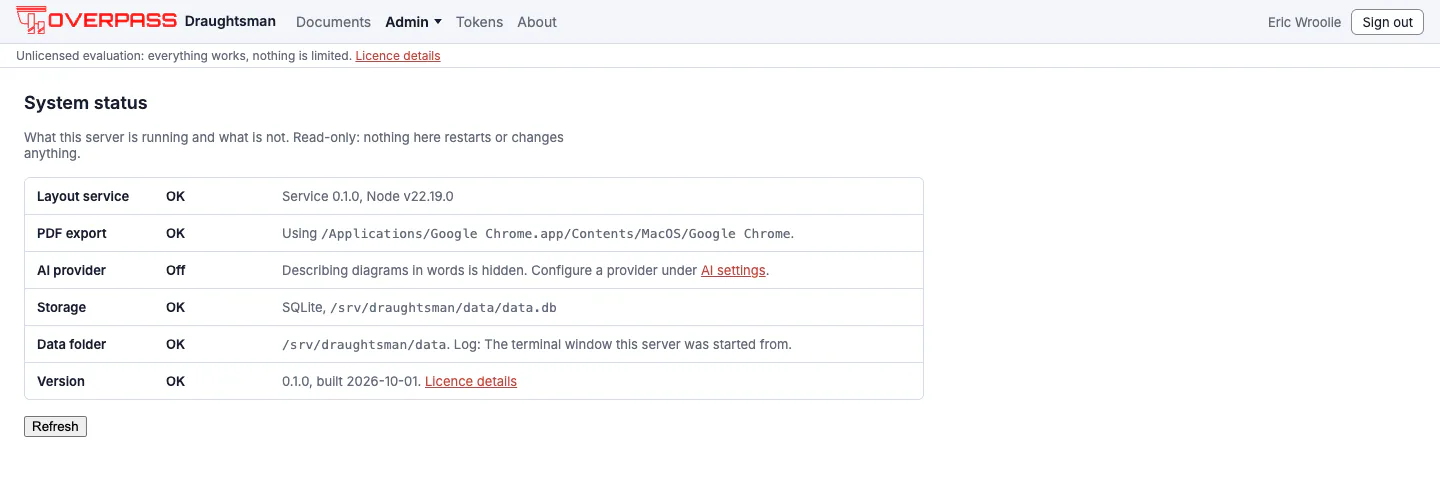1440x492 pixels.
Task: Click the read-only description paragraph
Action: click(x=294, y=145)
